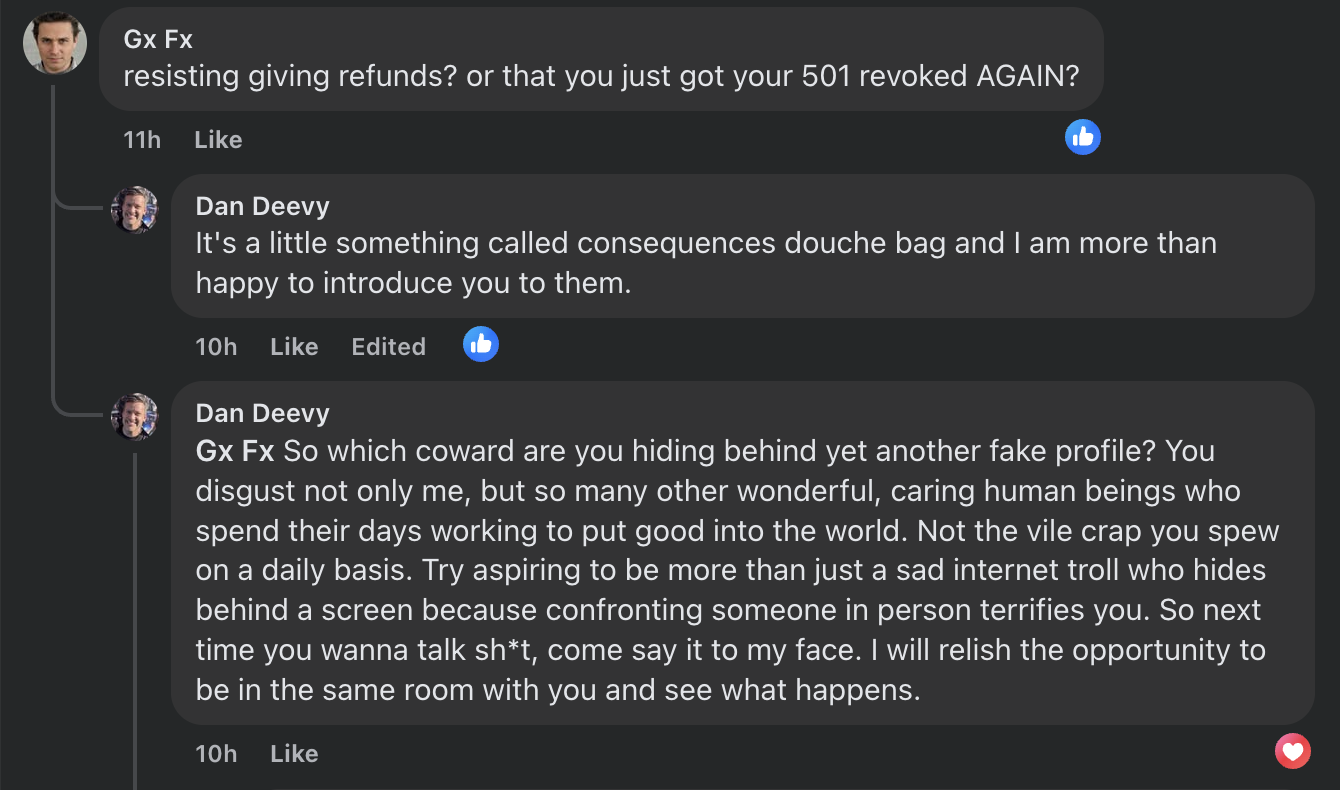Click the 11h timestamp under Gx Fx's comment
The image size is (1340, 790).
pyautogui.click(x=142, y=140)
